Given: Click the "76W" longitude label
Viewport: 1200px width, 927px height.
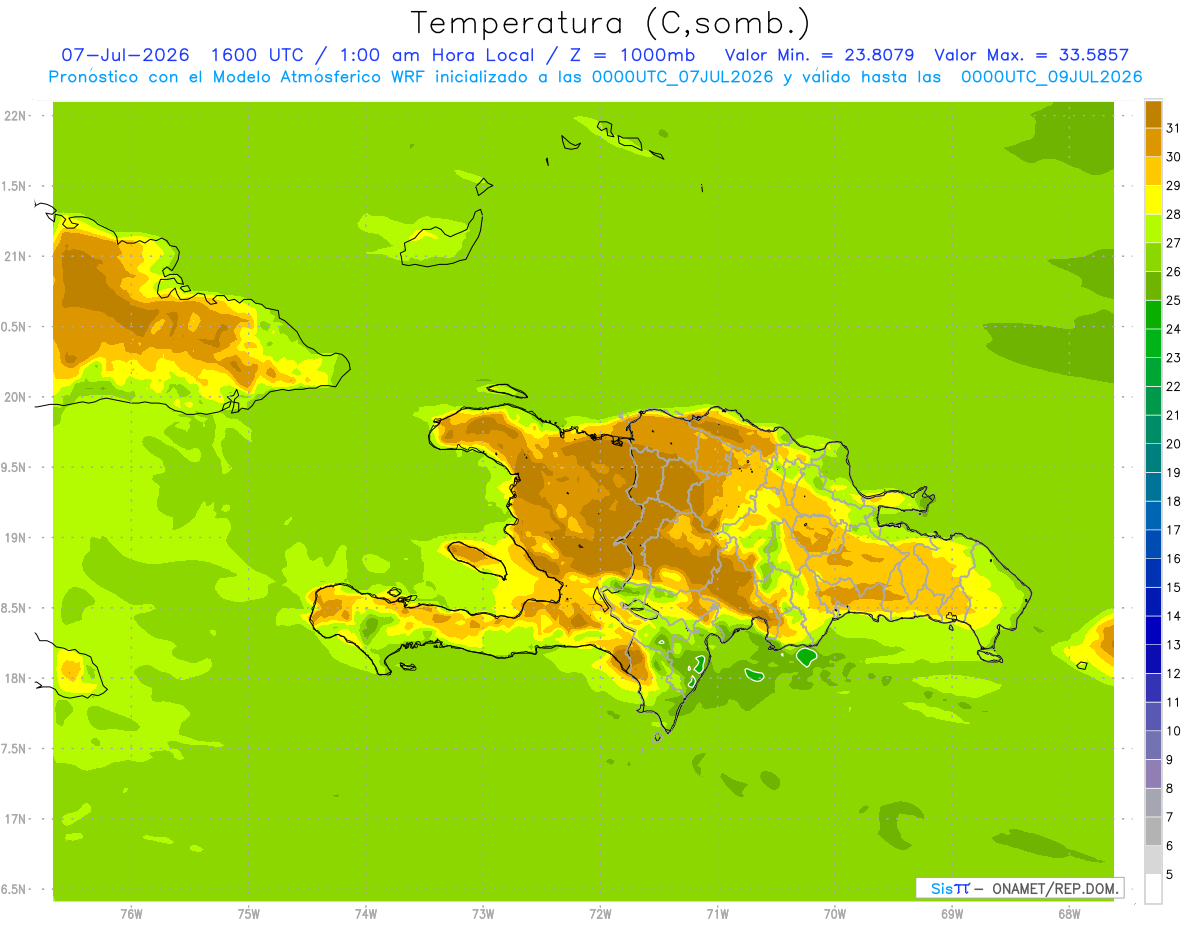Looking at the screenshot, I should tap(131, 914).
